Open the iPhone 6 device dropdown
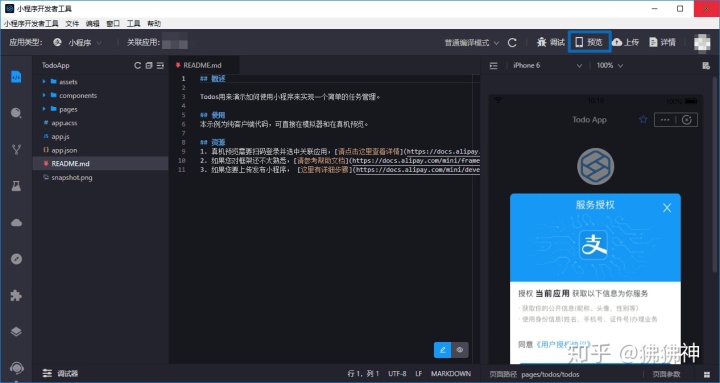This screenshot has height=383, width=720. tap(547, 66)
